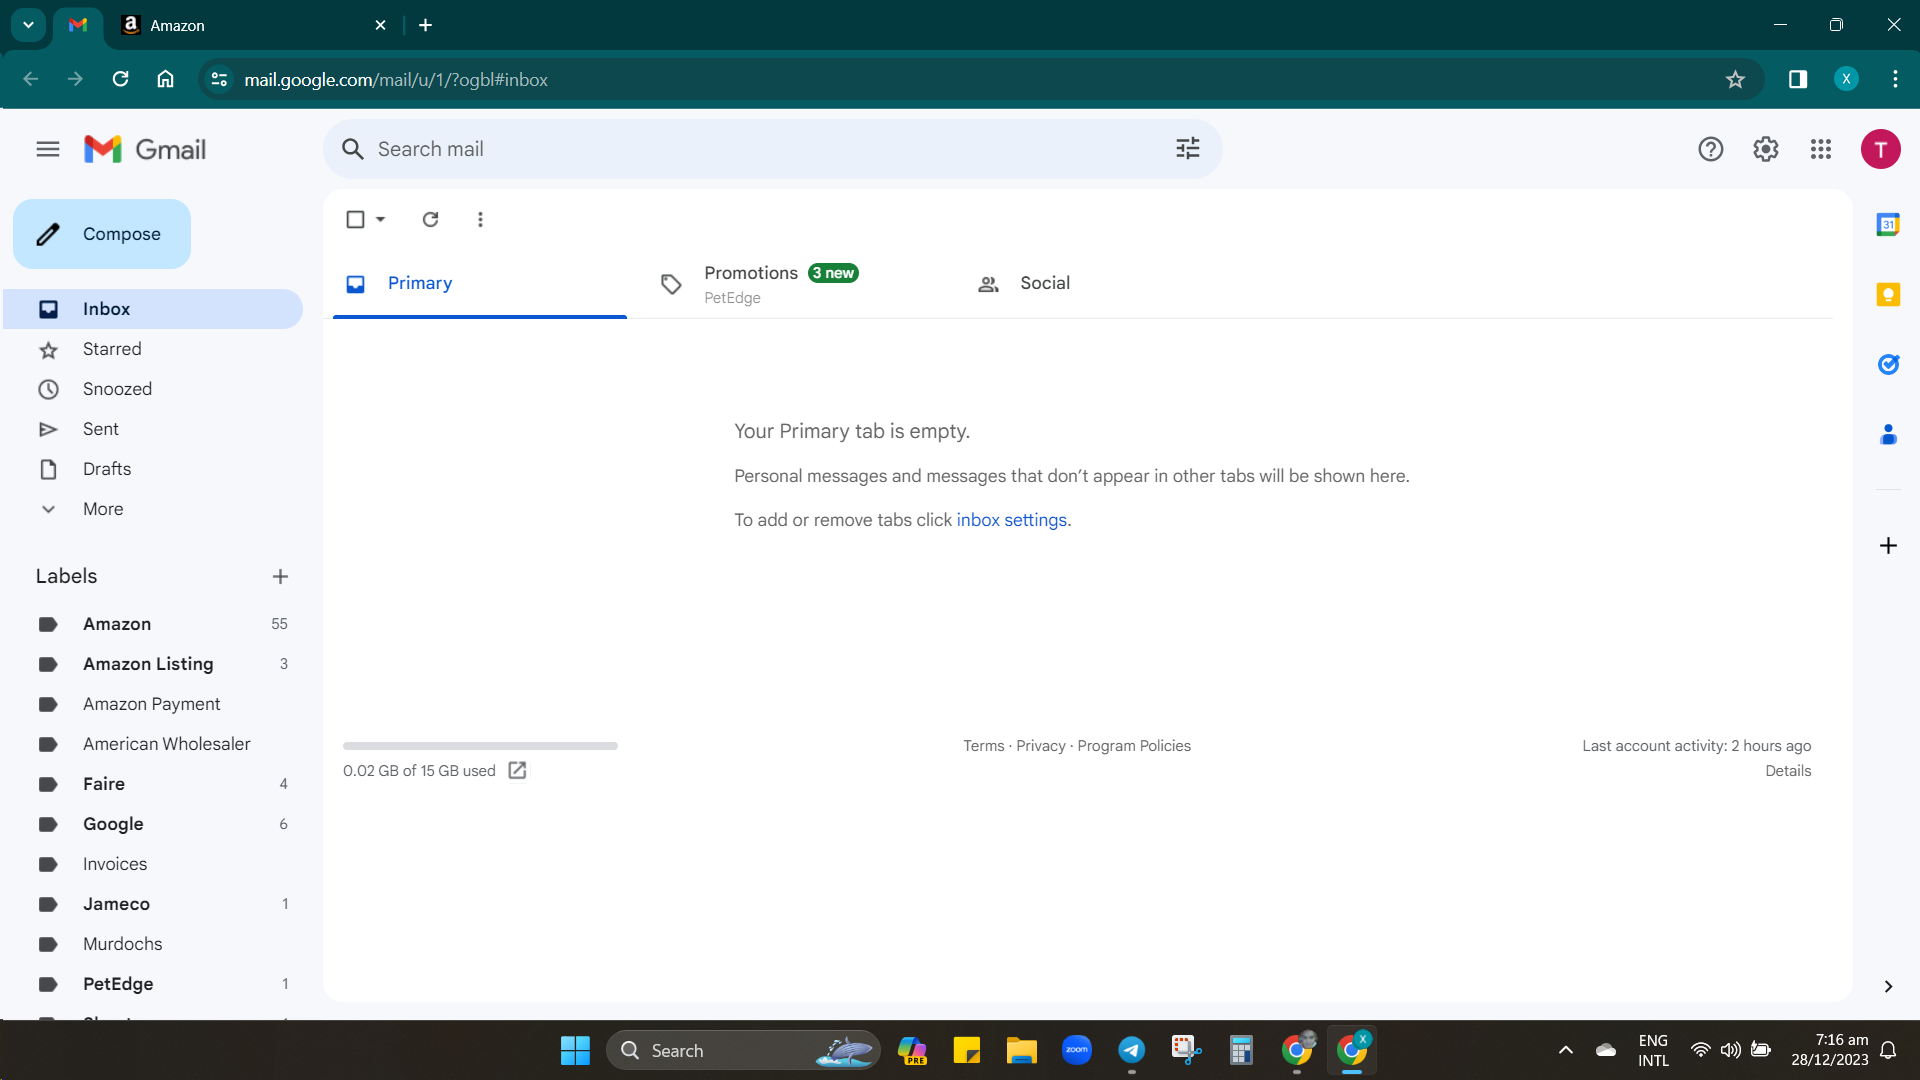Hide the side panel chevron
The height and width of the screenshot is (1080, 1920).
(1888, 986)
